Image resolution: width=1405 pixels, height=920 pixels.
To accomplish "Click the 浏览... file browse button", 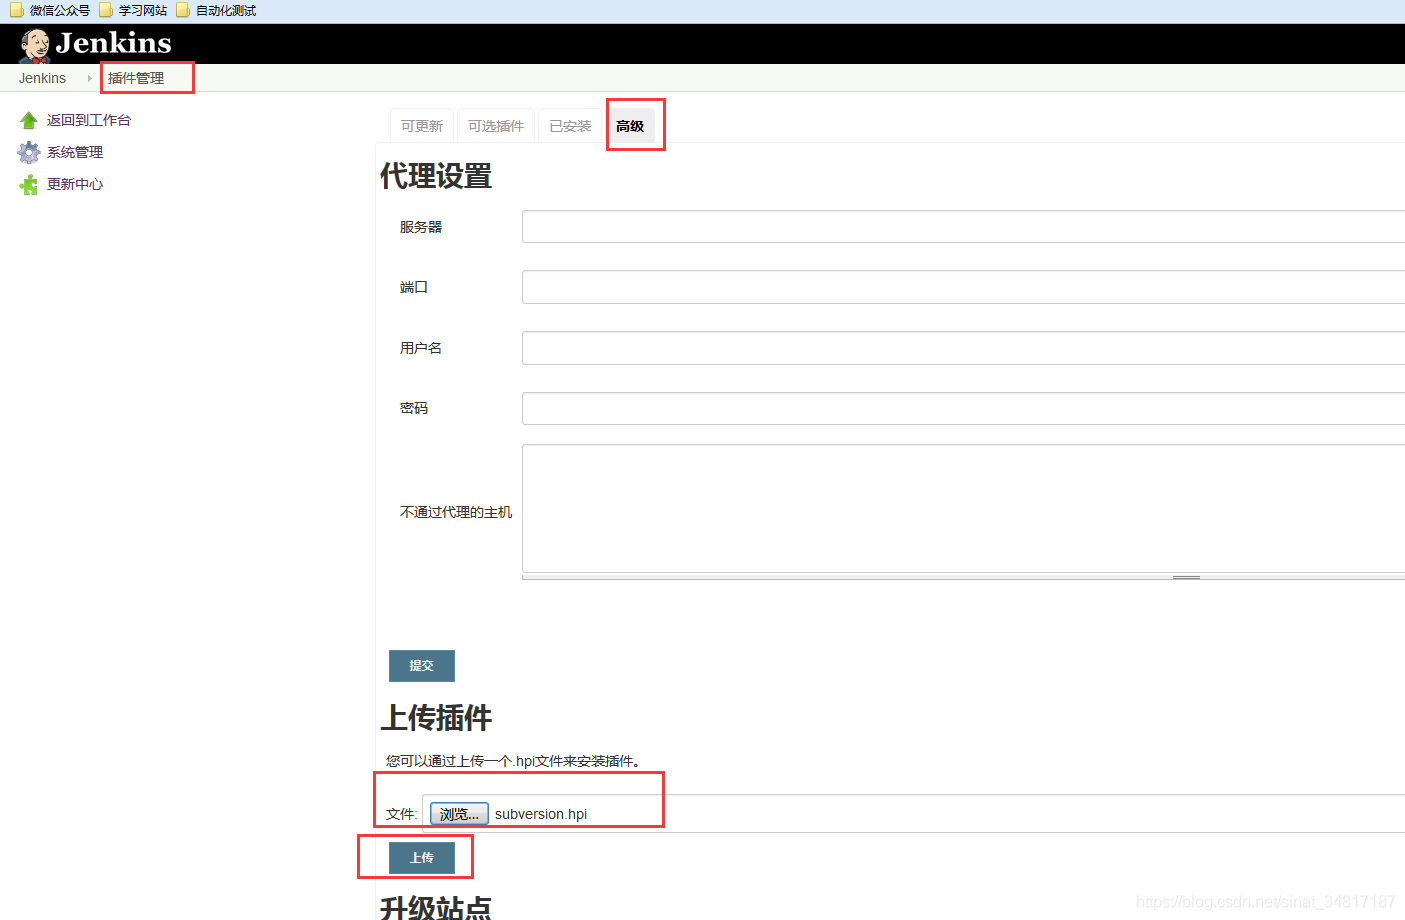I will (459, 814).
